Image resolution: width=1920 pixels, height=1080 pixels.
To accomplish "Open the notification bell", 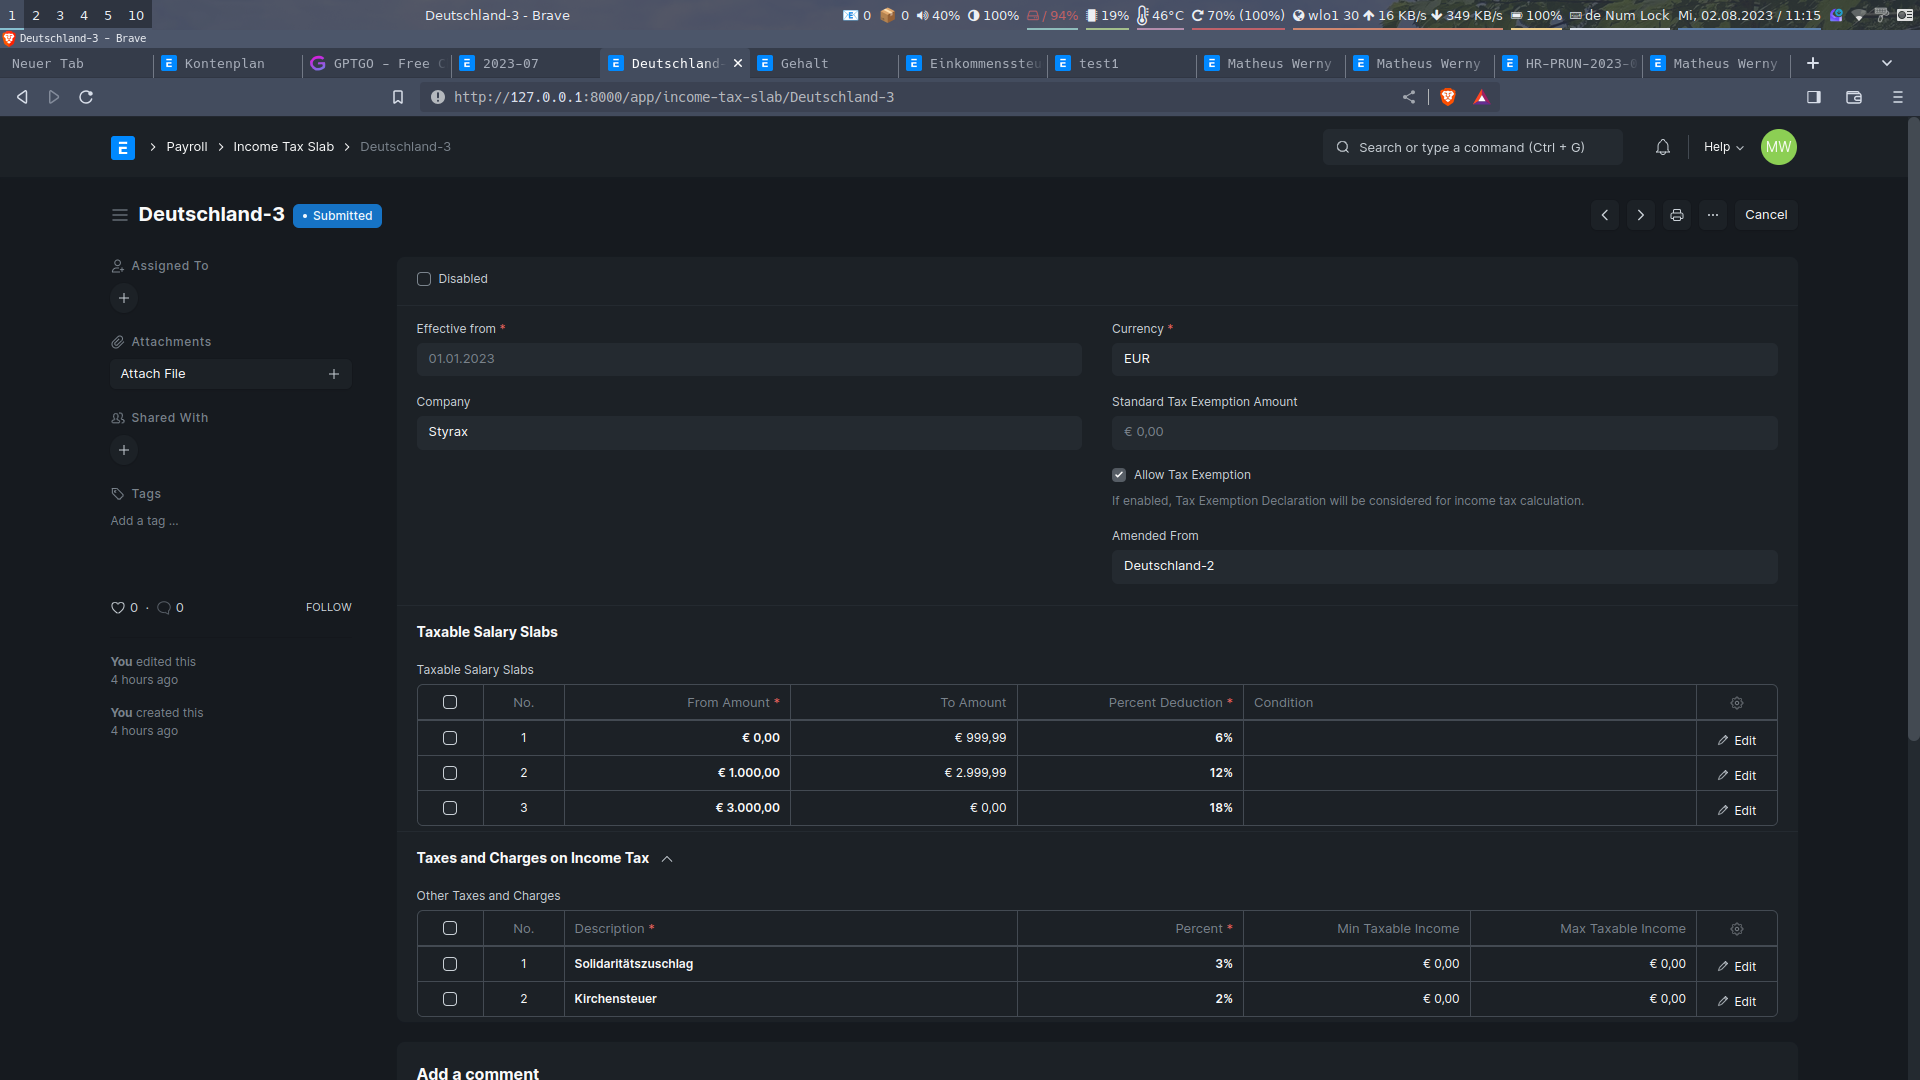I will pyautogui.click(x=1662, y=147).
